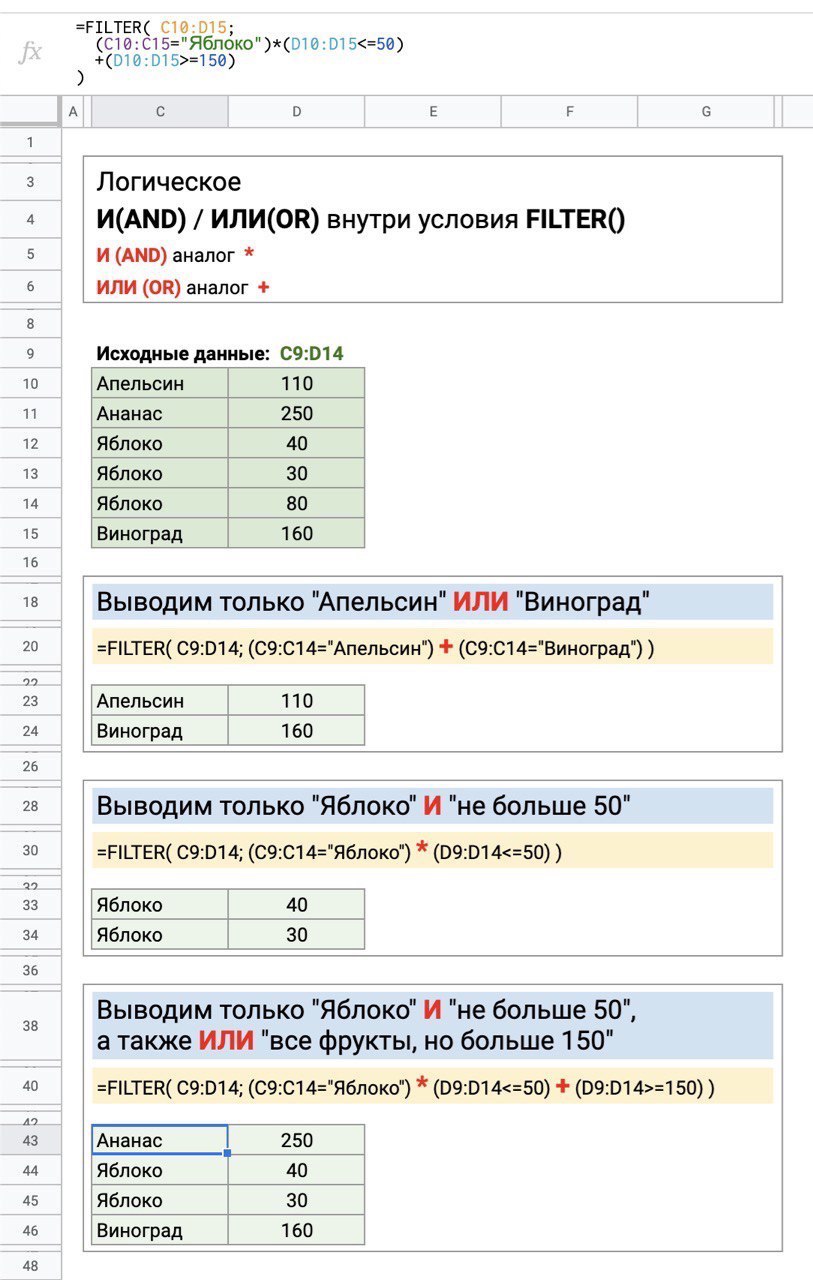813x1280 pixels.
Task: Select the column F header
Action: (569, 112)
